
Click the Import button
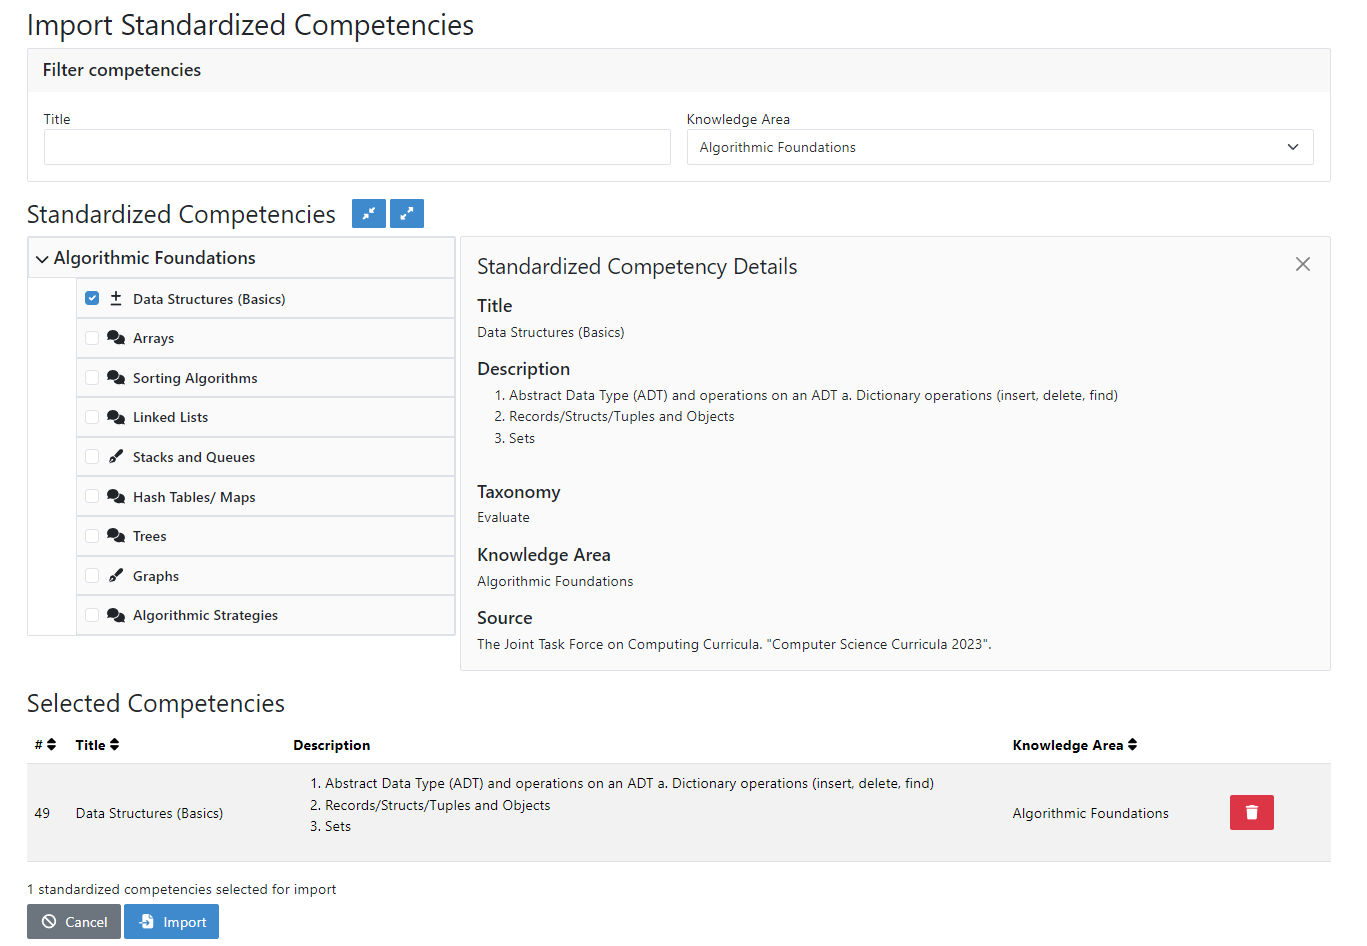[171, 921]
